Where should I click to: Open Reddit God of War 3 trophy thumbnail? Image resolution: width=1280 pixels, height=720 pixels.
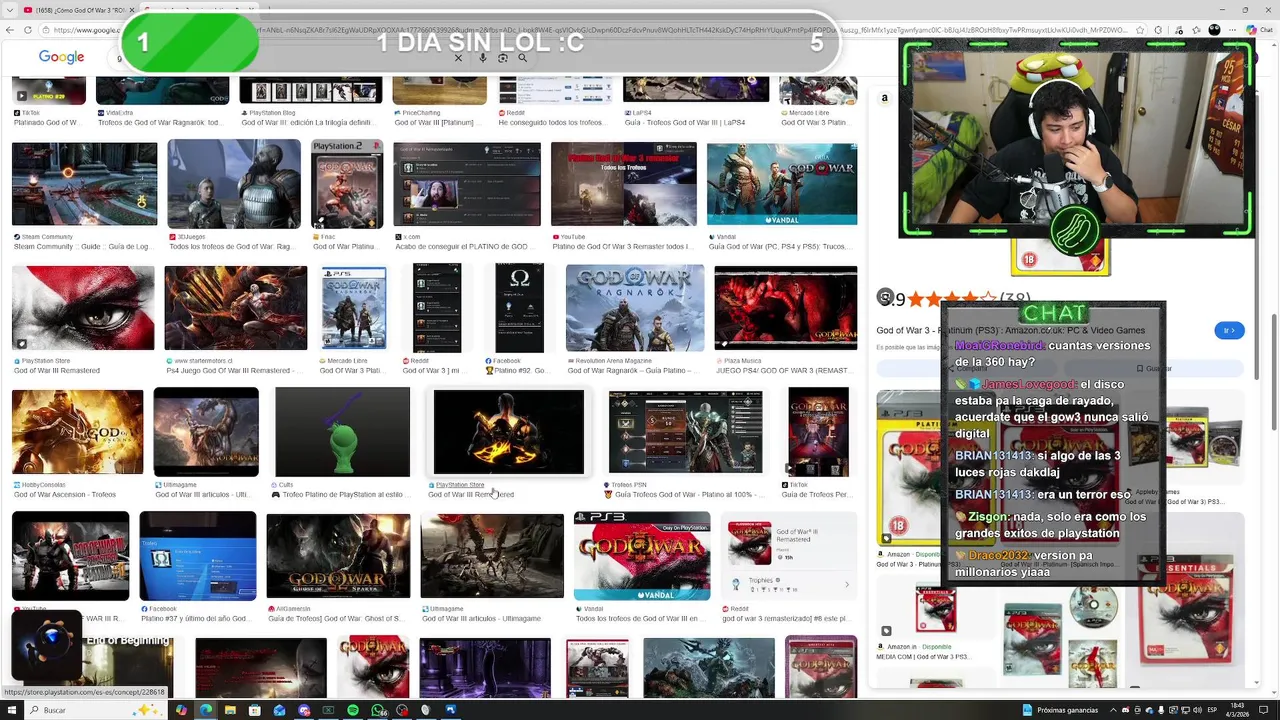click(437, 308)
